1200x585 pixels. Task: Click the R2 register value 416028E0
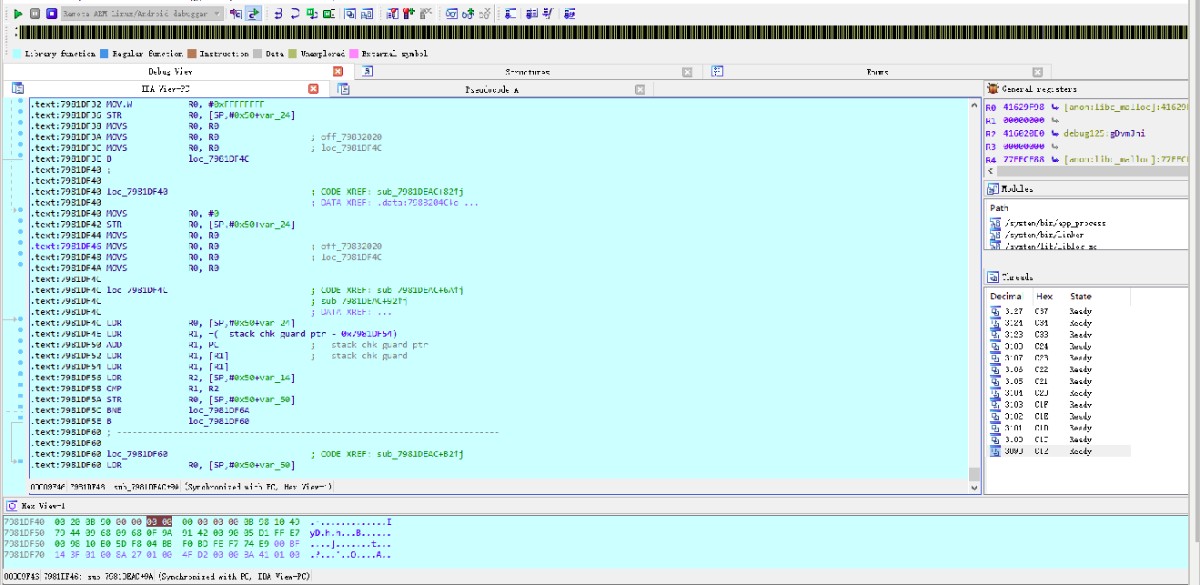pyautogui.click(x=1023, y=132)
